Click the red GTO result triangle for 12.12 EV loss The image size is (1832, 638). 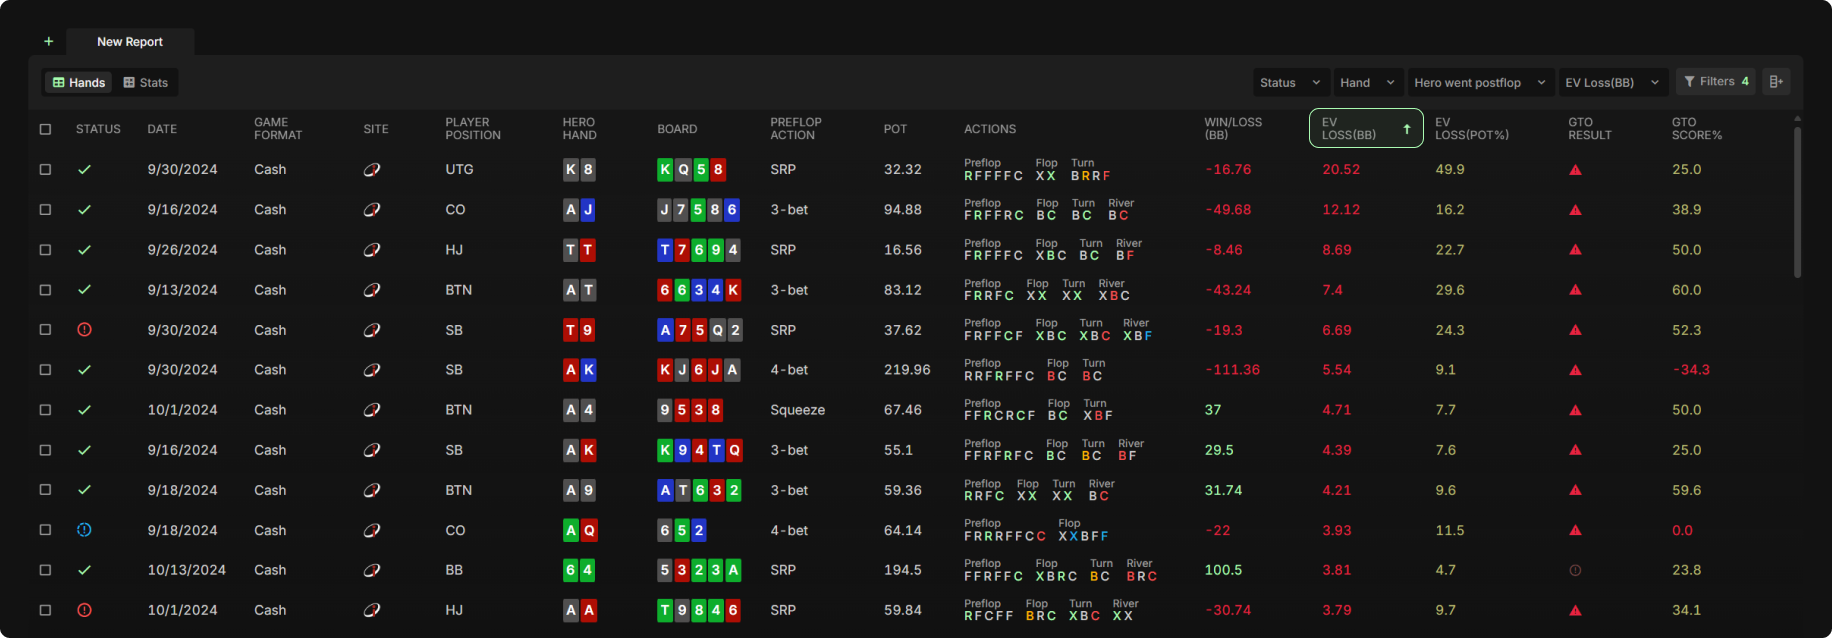[1575, 210]
